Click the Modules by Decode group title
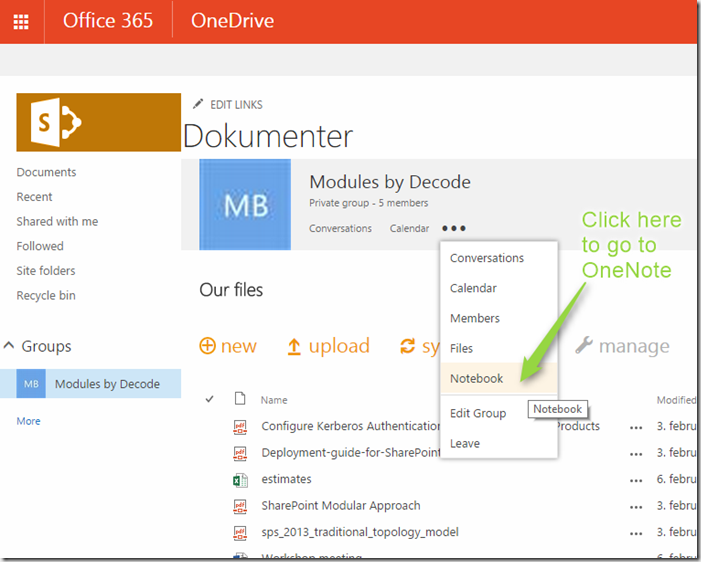This screenshot has height=562, width=701. point(390,182)
